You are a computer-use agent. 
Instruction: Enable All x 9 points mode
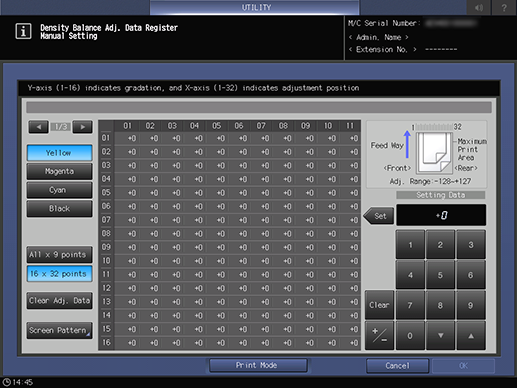tap(59, 255)
